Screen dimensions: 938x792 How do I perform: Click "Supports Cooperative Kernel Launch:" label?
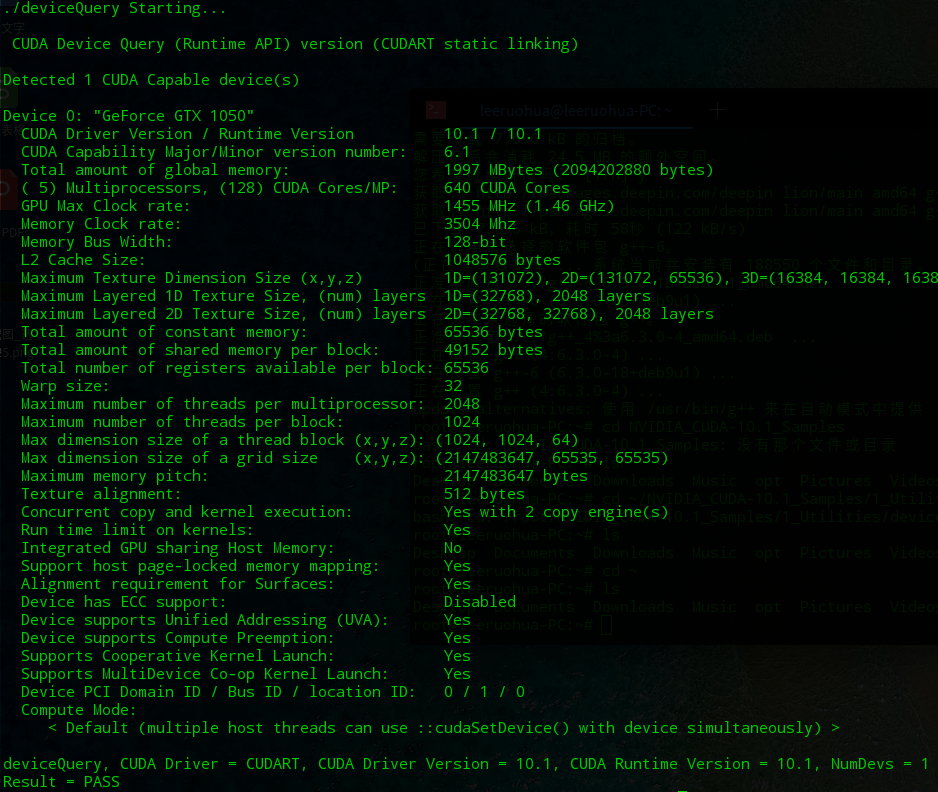coord(178,656)
